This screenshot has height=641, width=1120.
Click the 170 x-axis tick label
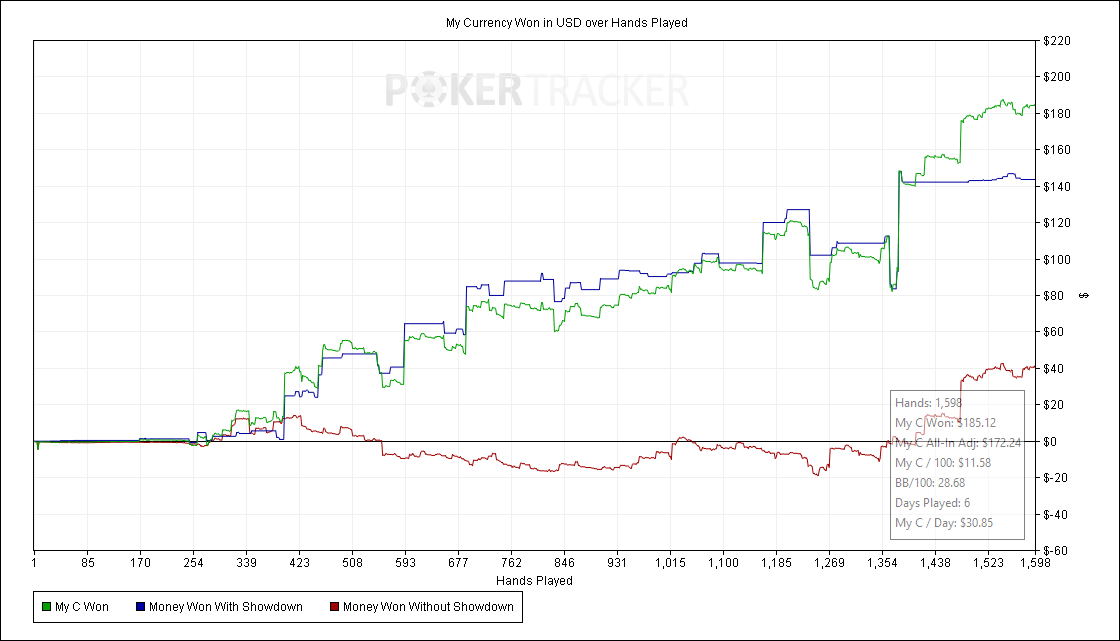[x=140, y=563]
